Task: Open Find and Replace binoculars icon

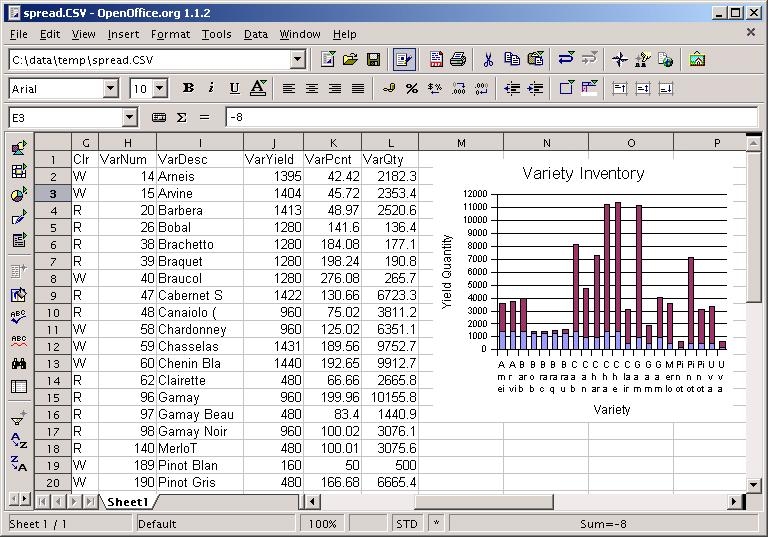Action: 18,364
